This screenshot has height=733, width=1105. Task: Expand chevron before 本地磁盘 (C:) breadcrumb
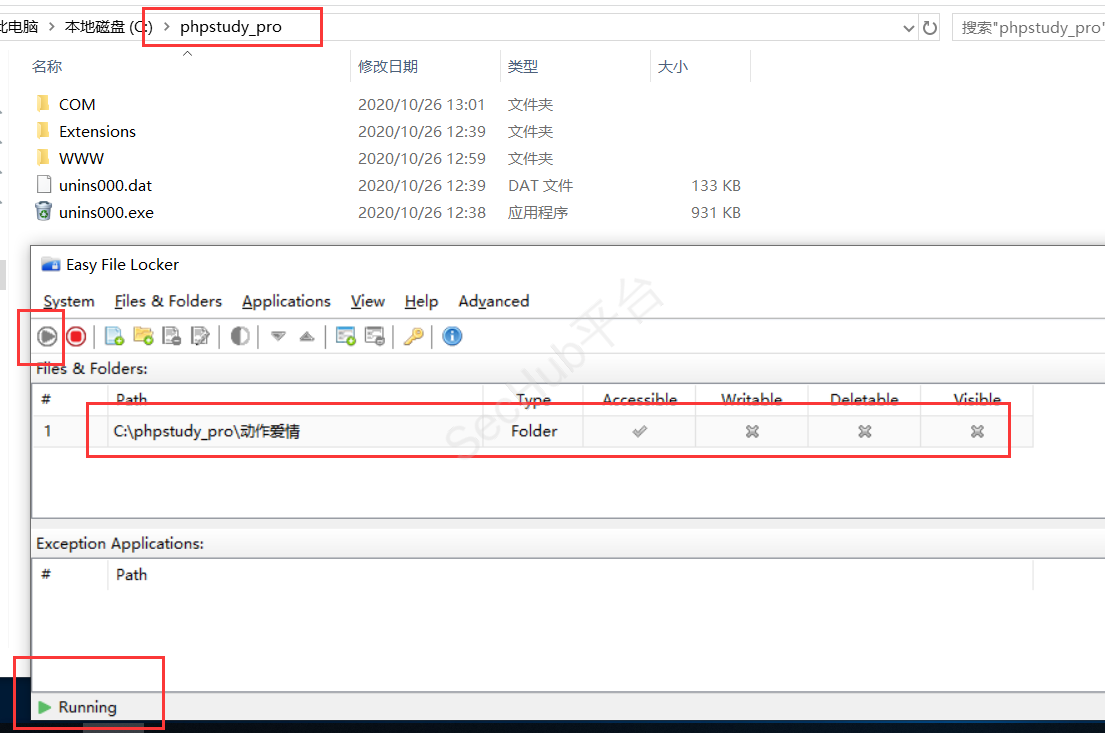click(51, 27)
